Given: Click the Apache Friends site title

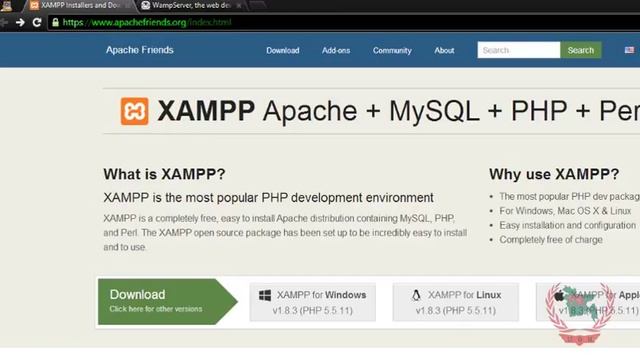Looking at the screenshot, I should pyautogui.click(x=140, y=50).
